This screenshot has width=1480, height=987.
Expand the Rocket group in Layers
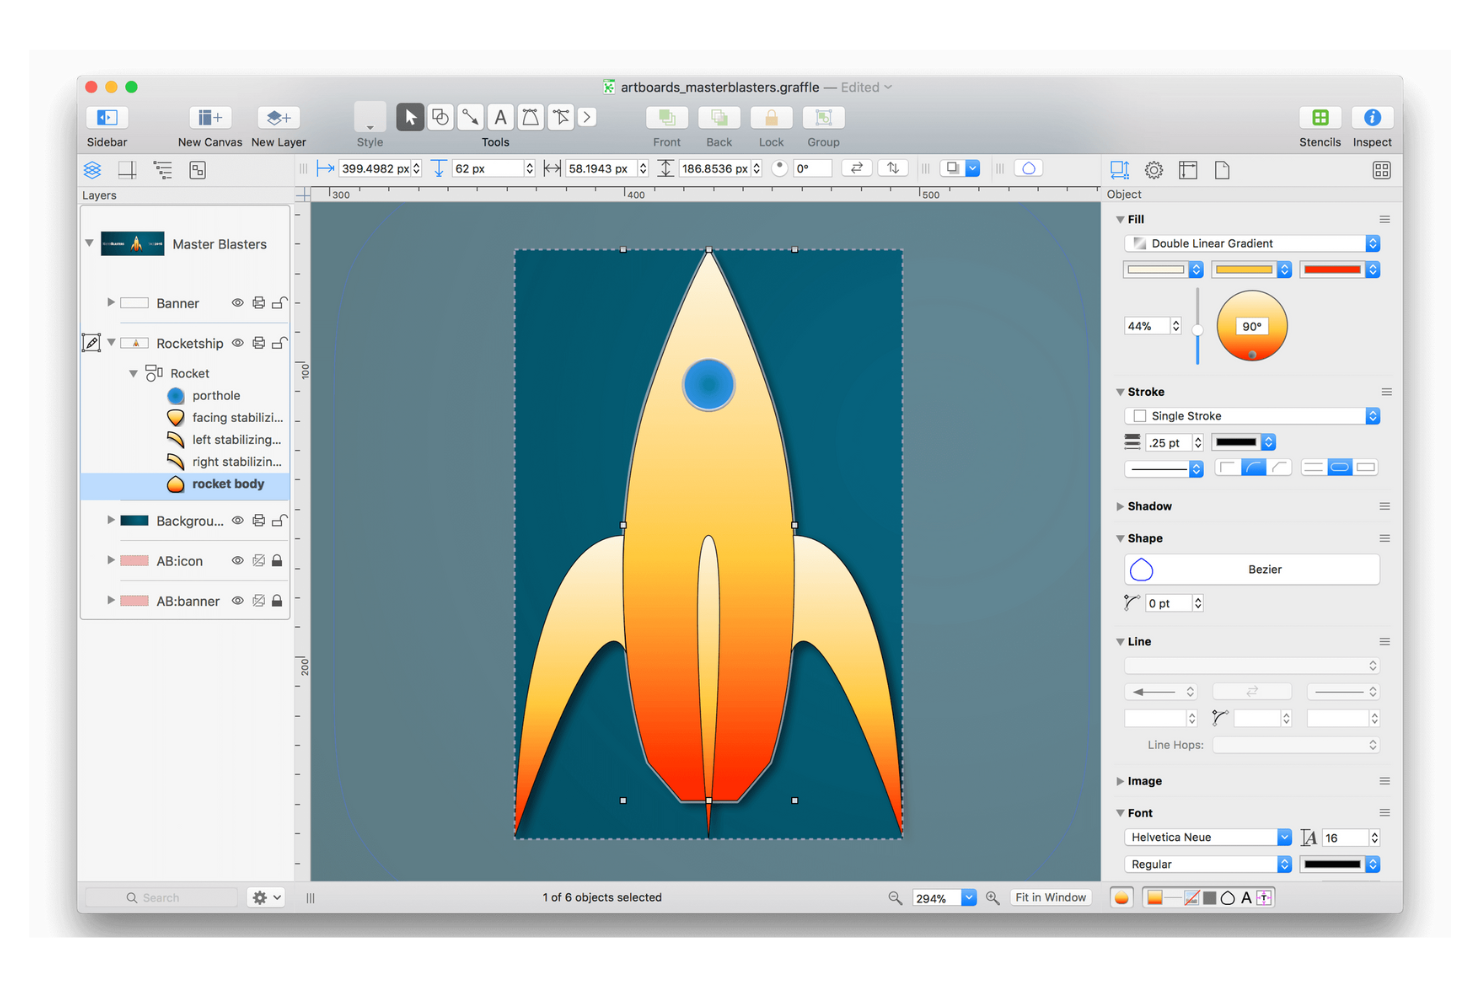[133, 372]
